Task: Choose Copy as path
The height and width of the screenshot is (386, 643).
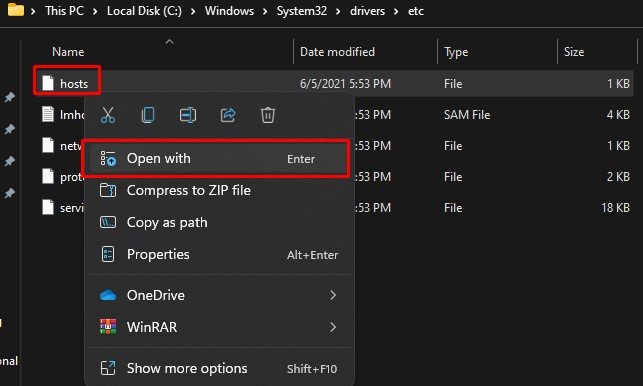Action: tap(219, 222)
